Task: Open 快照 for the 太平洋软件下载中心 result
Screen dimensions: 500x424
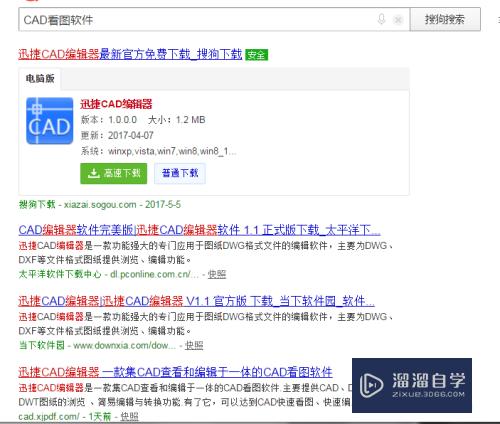Action: point(217,274)
